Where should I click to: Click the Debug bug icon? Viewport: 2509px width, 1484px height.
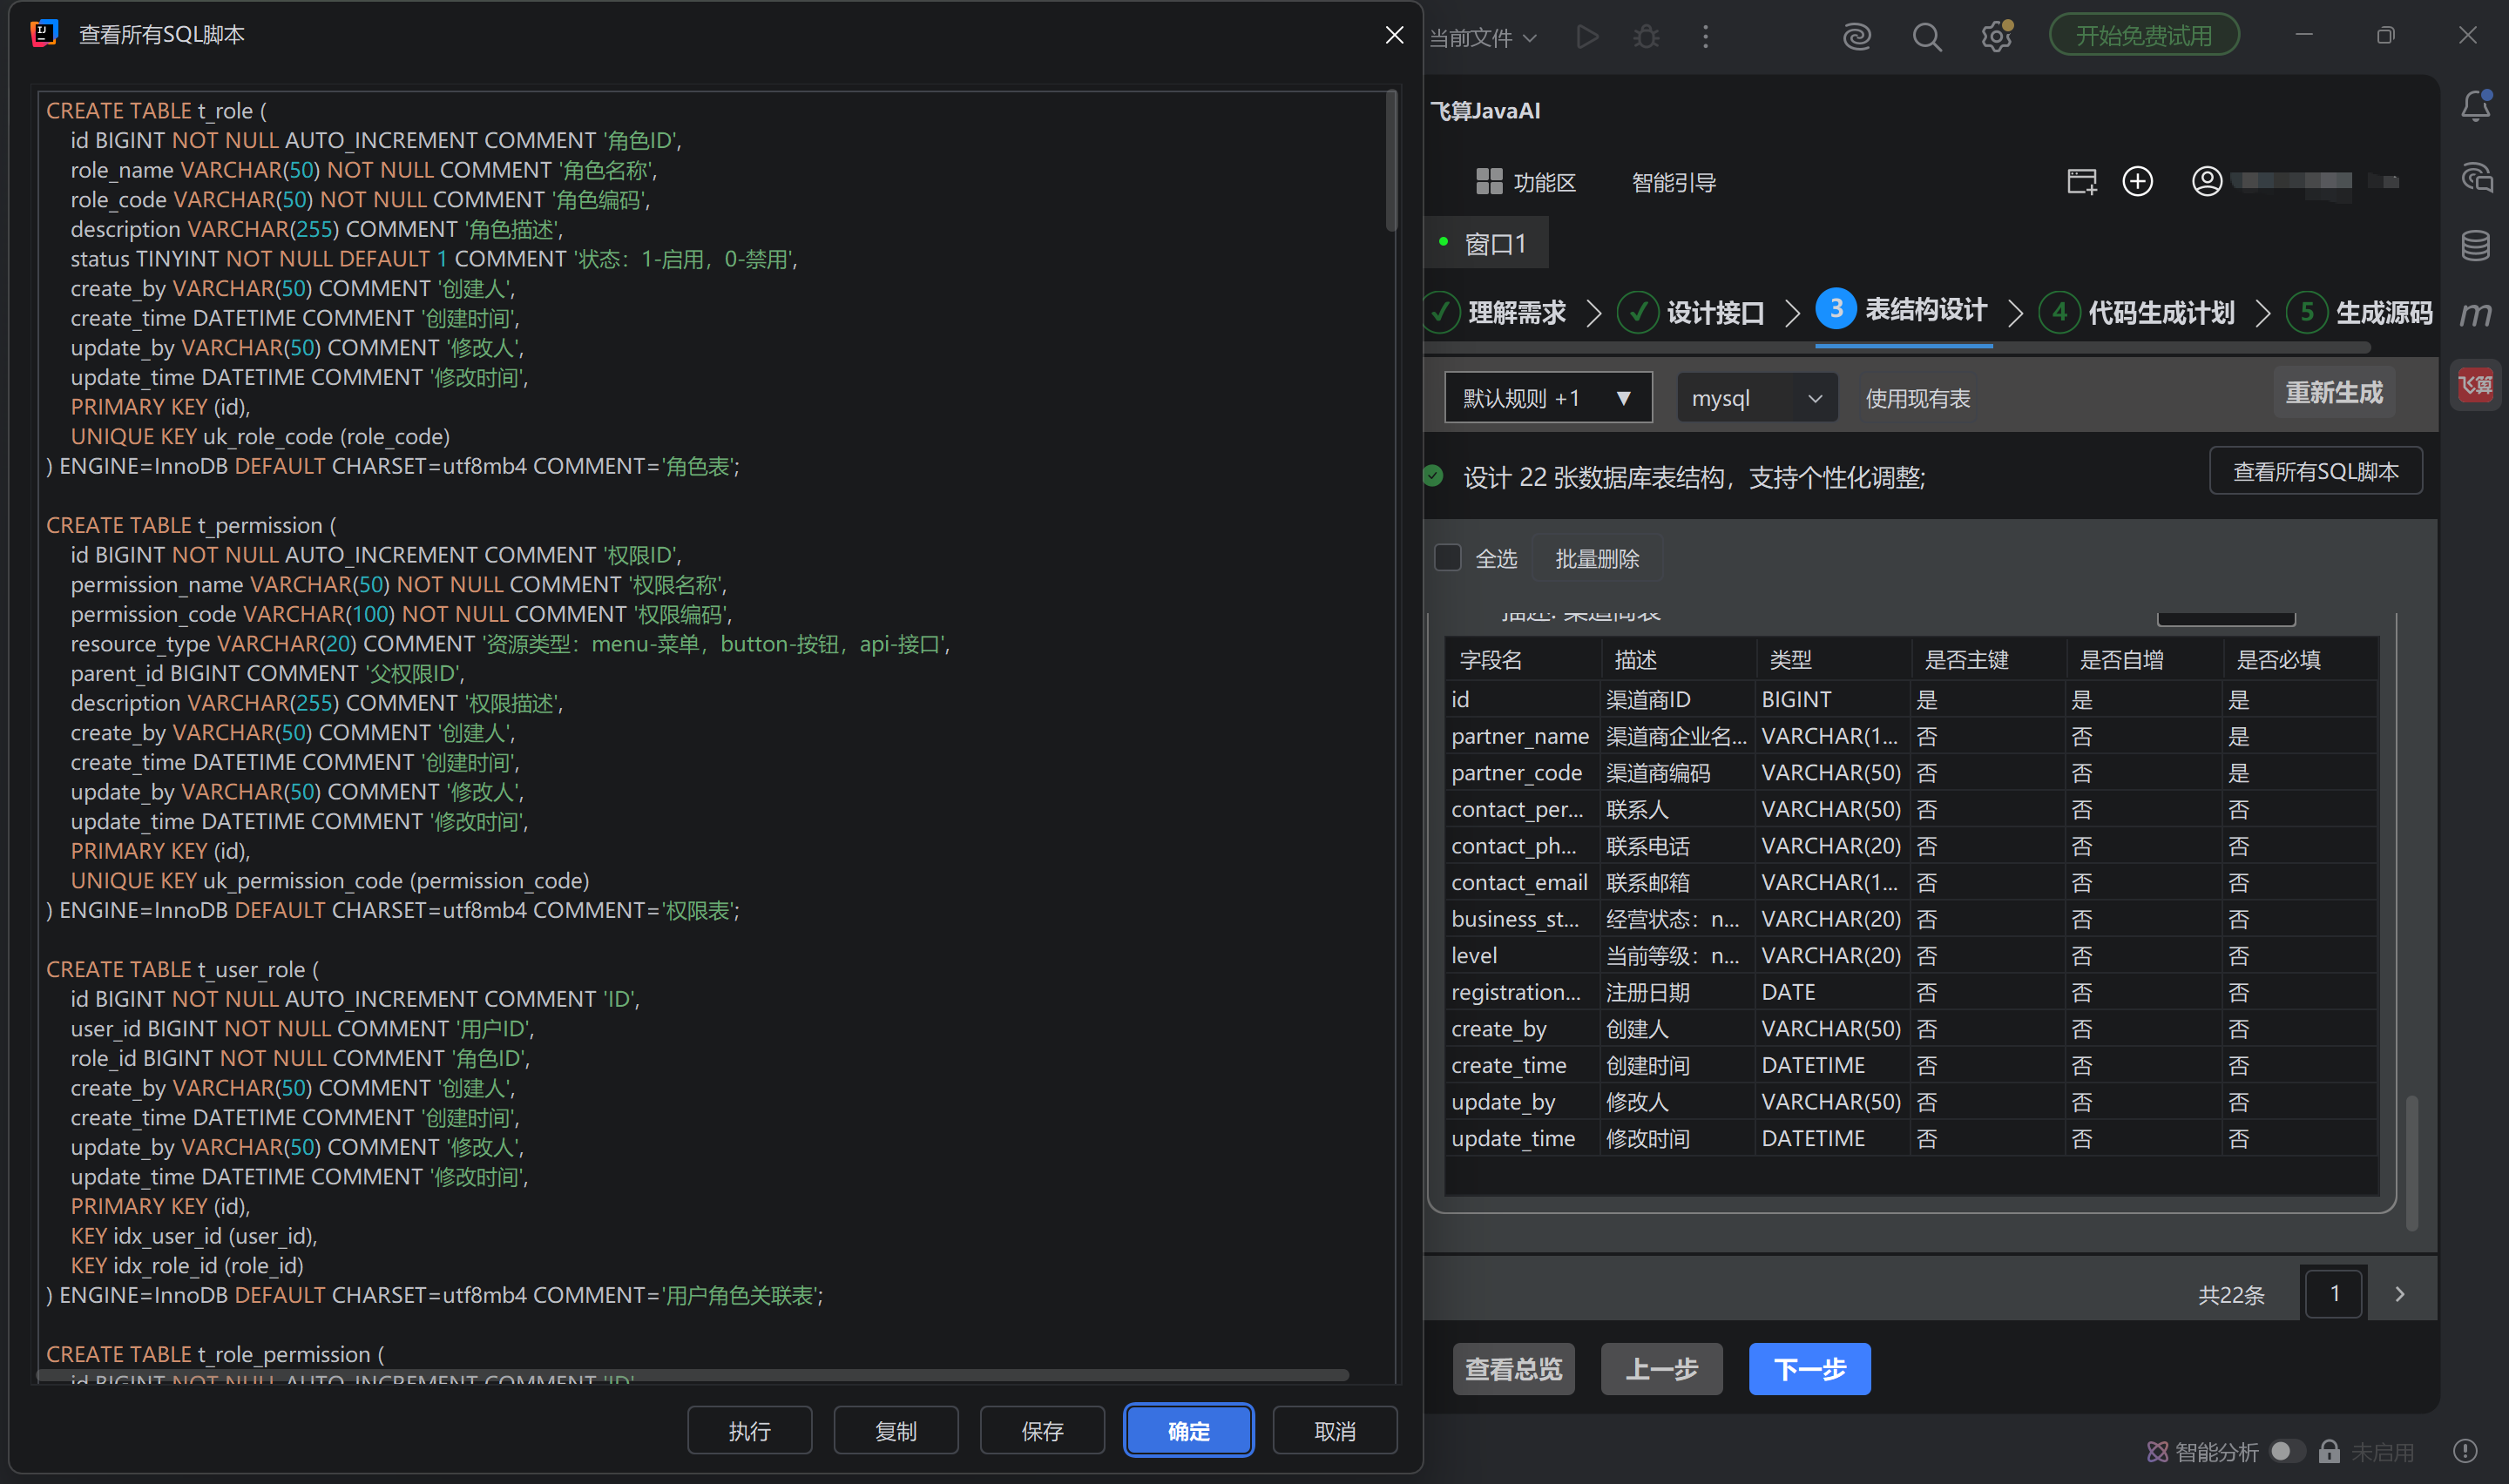(x=1646, y=37)
